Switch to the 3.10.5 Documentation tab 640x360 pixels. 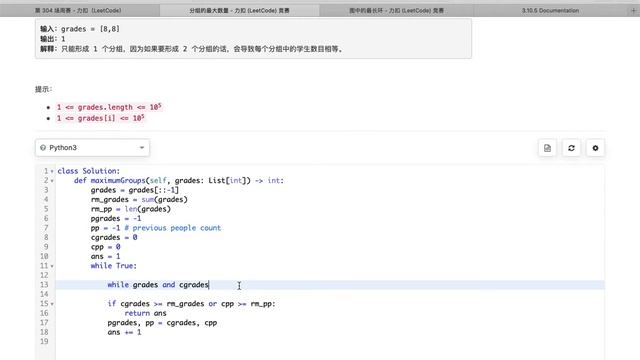click(x=550, y=11)
